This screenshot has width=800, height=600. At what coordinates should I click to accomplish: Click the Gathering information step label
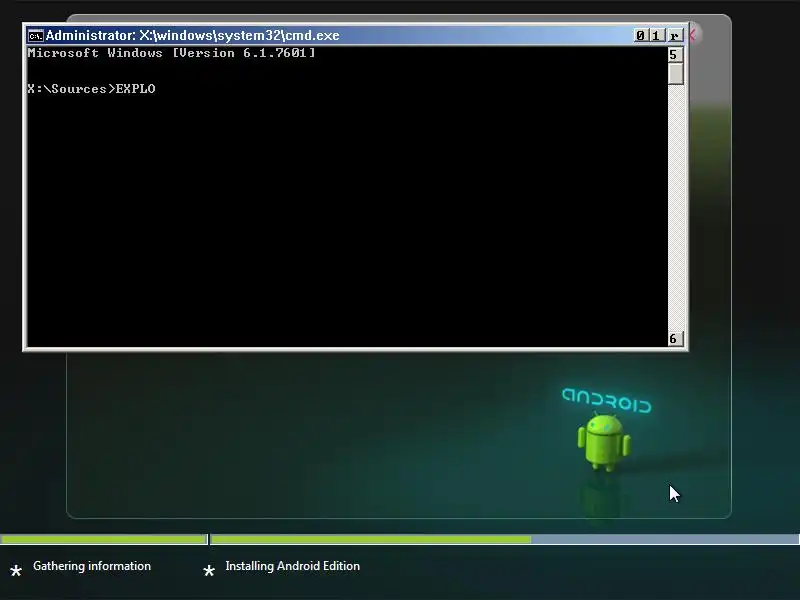[x=92, y=566]
